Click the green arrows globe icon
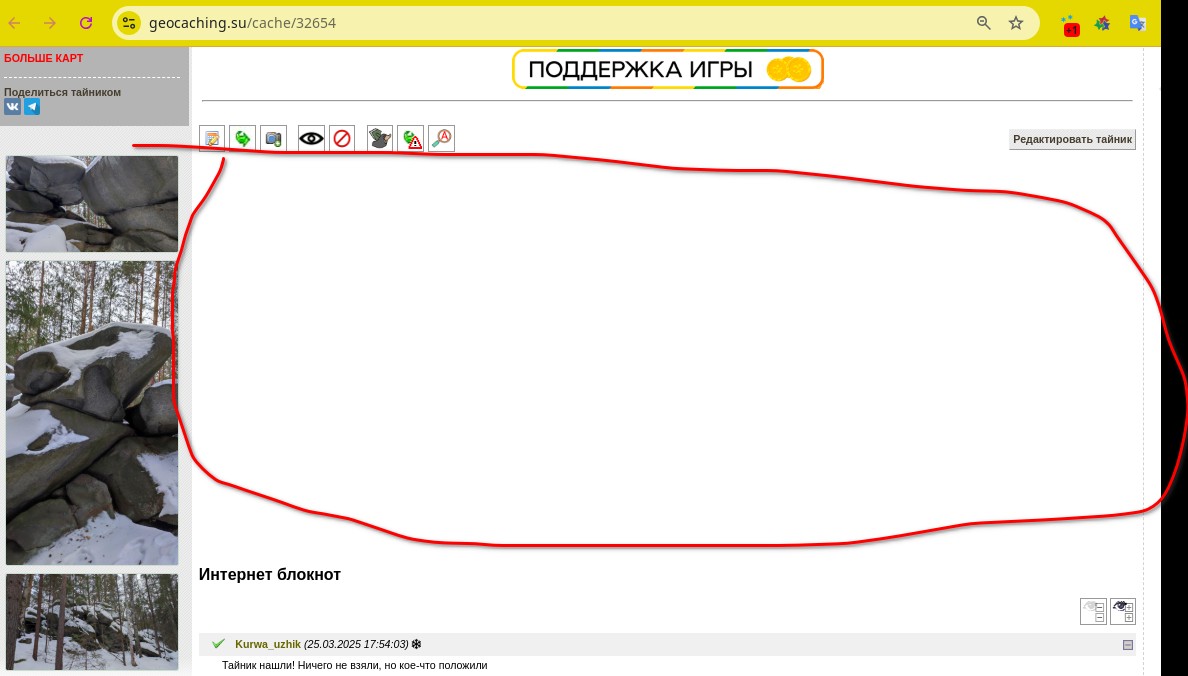1188x676 pixels. tap(243, 138)
